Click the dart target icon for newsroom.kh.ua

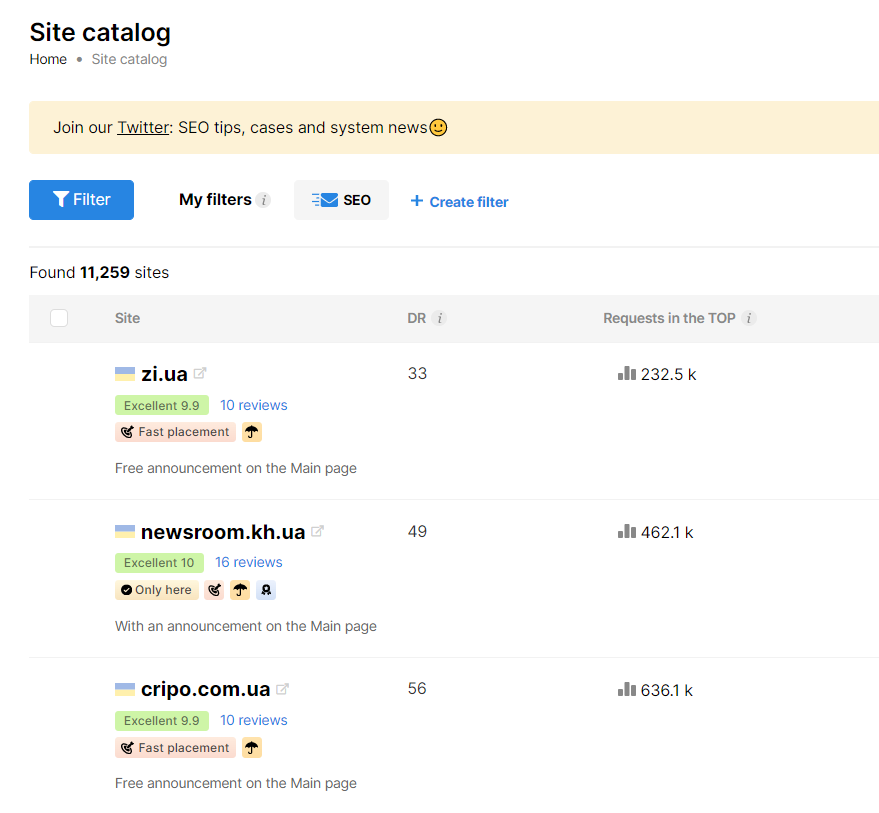pyautogui.click(x=214, y=590)
